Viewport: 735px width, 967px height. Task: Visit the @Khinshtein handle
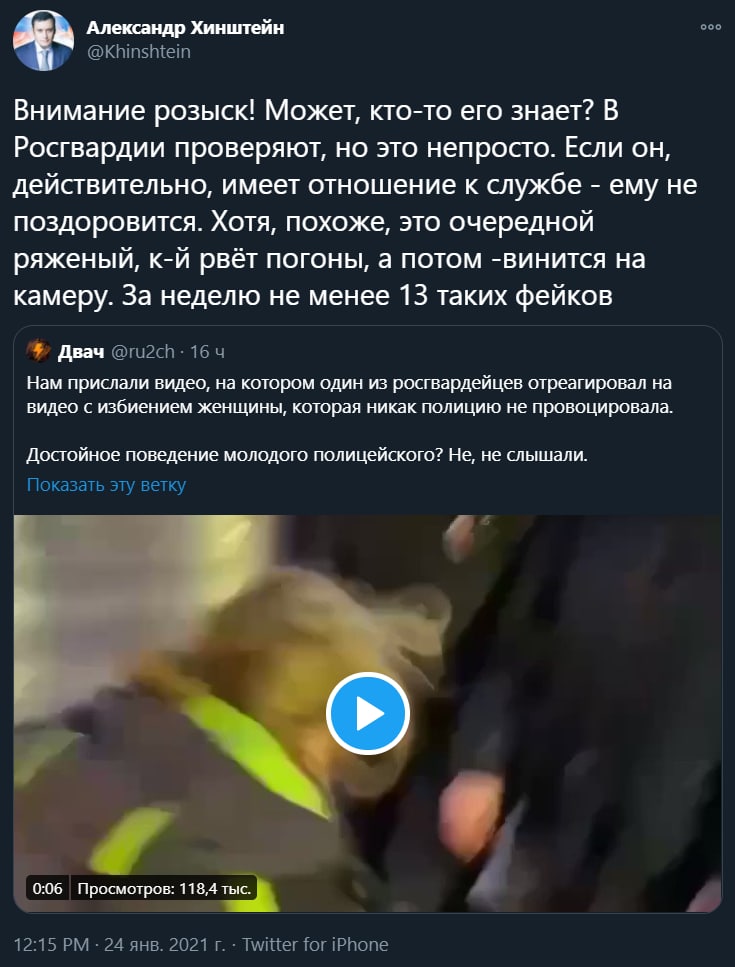(x=138, y=52)
